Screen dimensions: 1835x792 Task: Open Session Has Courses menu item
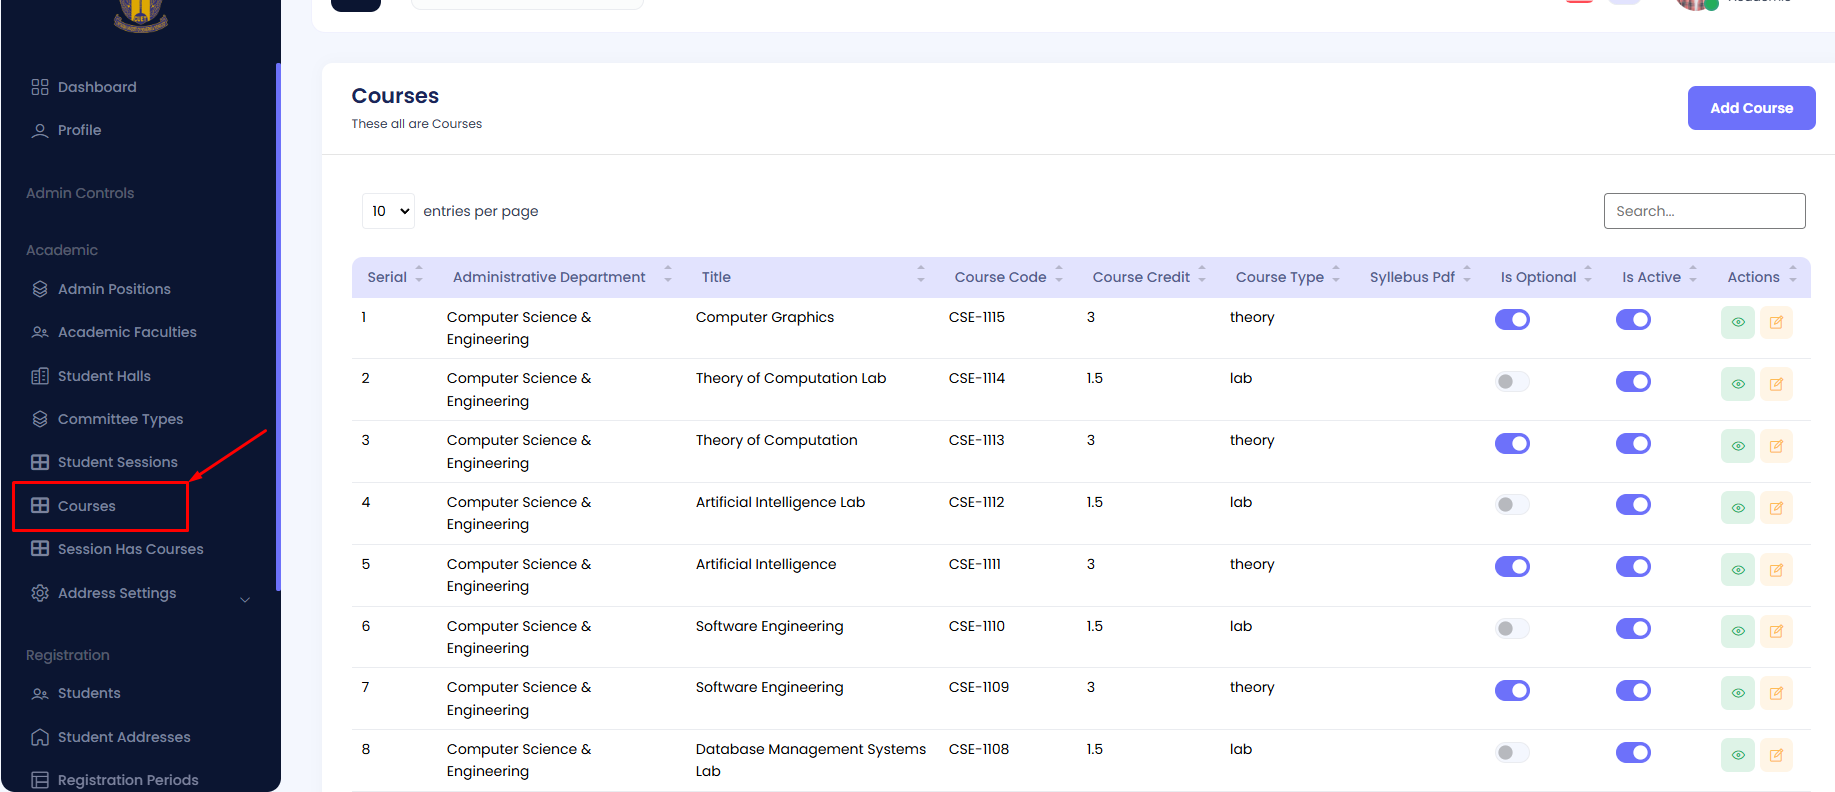click(130, 549)
